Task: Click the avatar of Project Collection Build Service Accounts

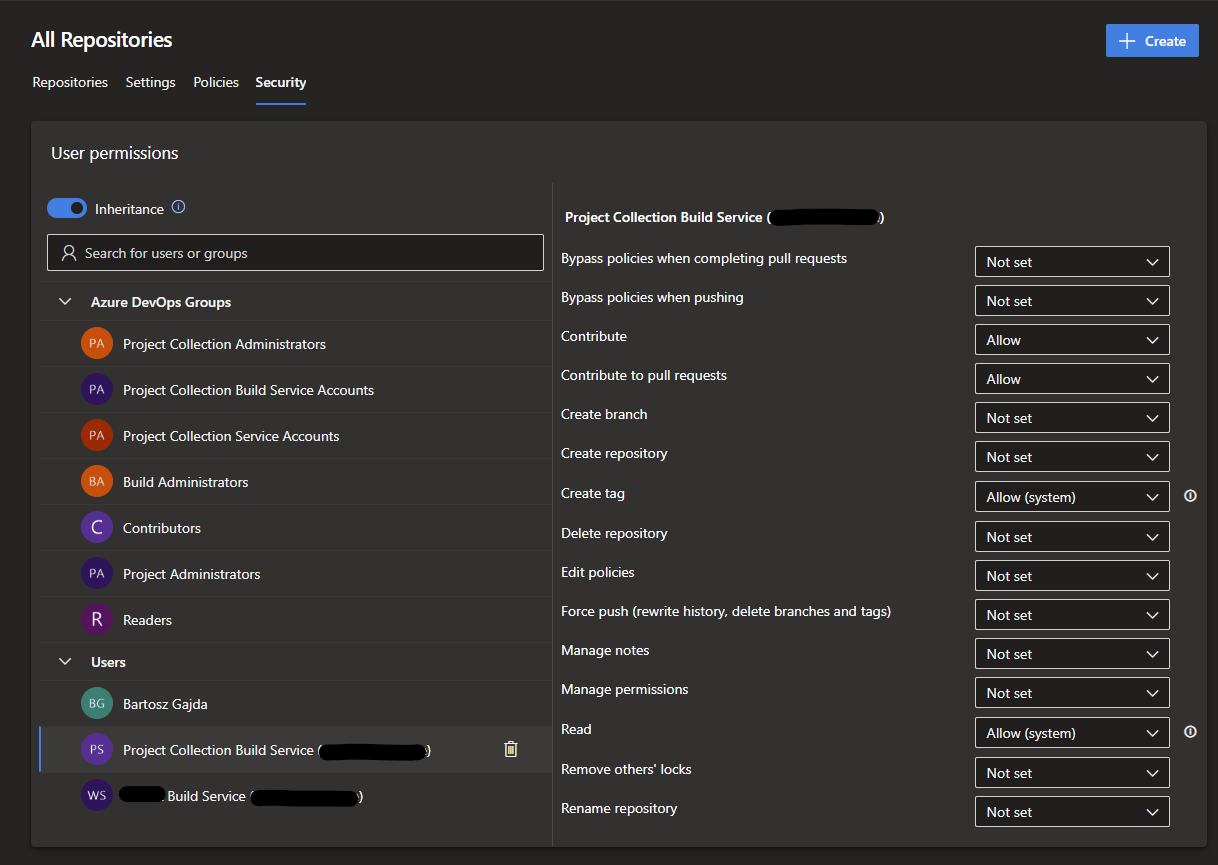Action: [x=97, y=390]
